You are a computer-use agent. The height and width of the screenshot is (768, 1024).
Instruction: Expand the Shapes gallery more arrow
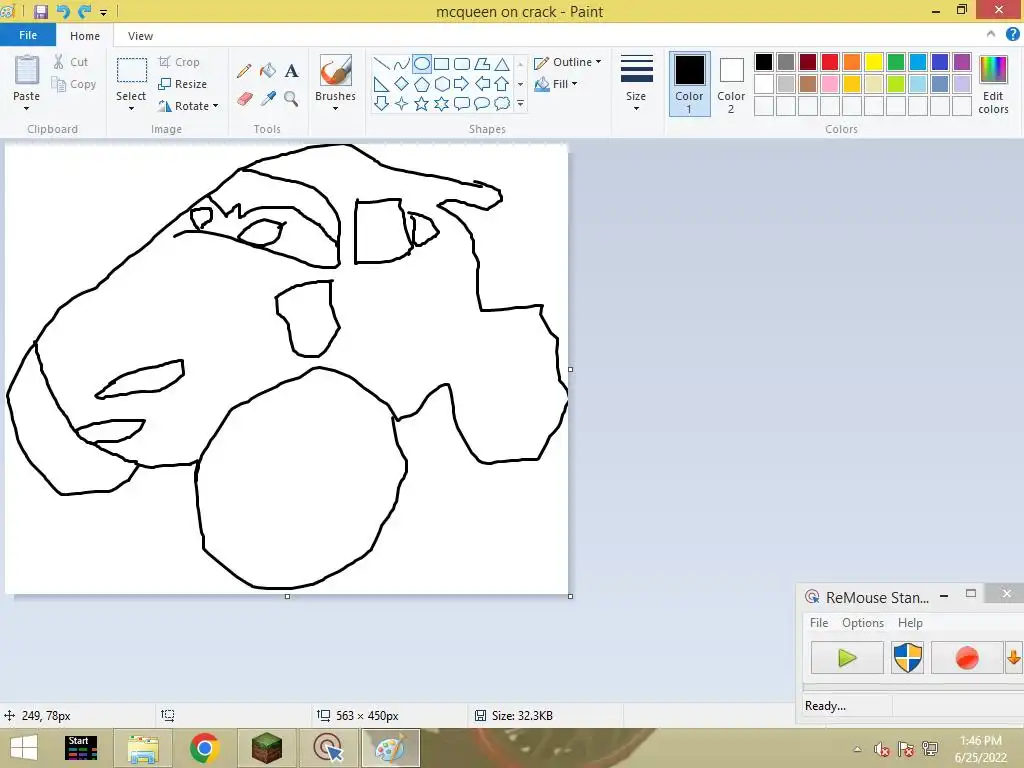tap(520, 103)
